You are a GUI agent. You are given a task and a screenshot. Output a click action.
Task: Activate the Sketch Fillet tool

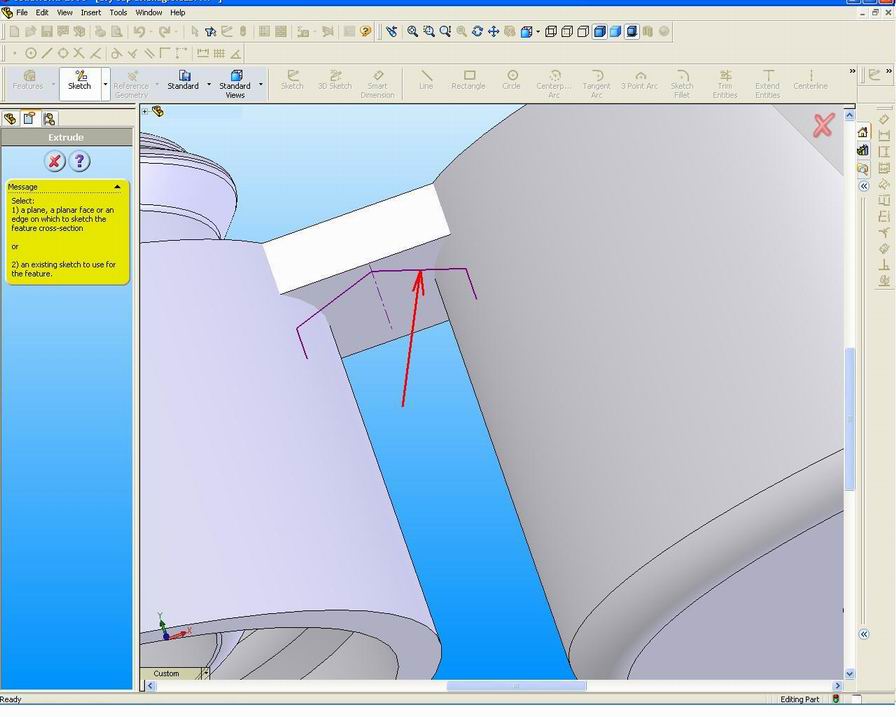tap(681, 78)
